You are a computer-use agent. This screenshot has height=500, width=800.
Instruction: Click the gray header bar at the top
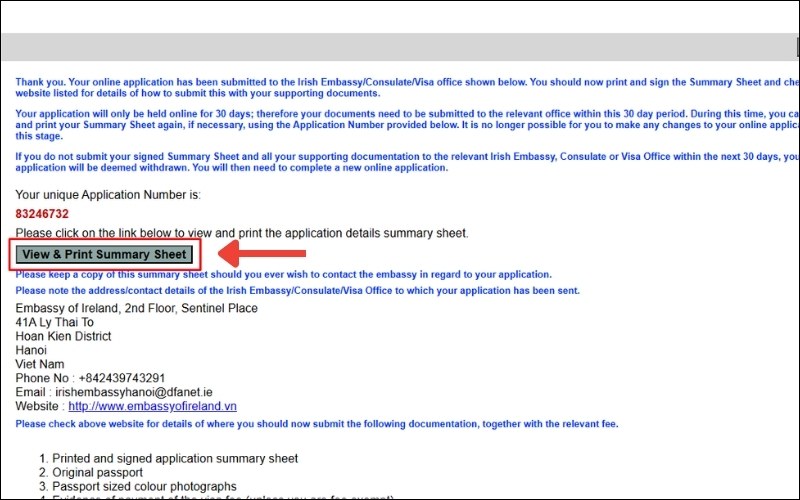(400, 48)
